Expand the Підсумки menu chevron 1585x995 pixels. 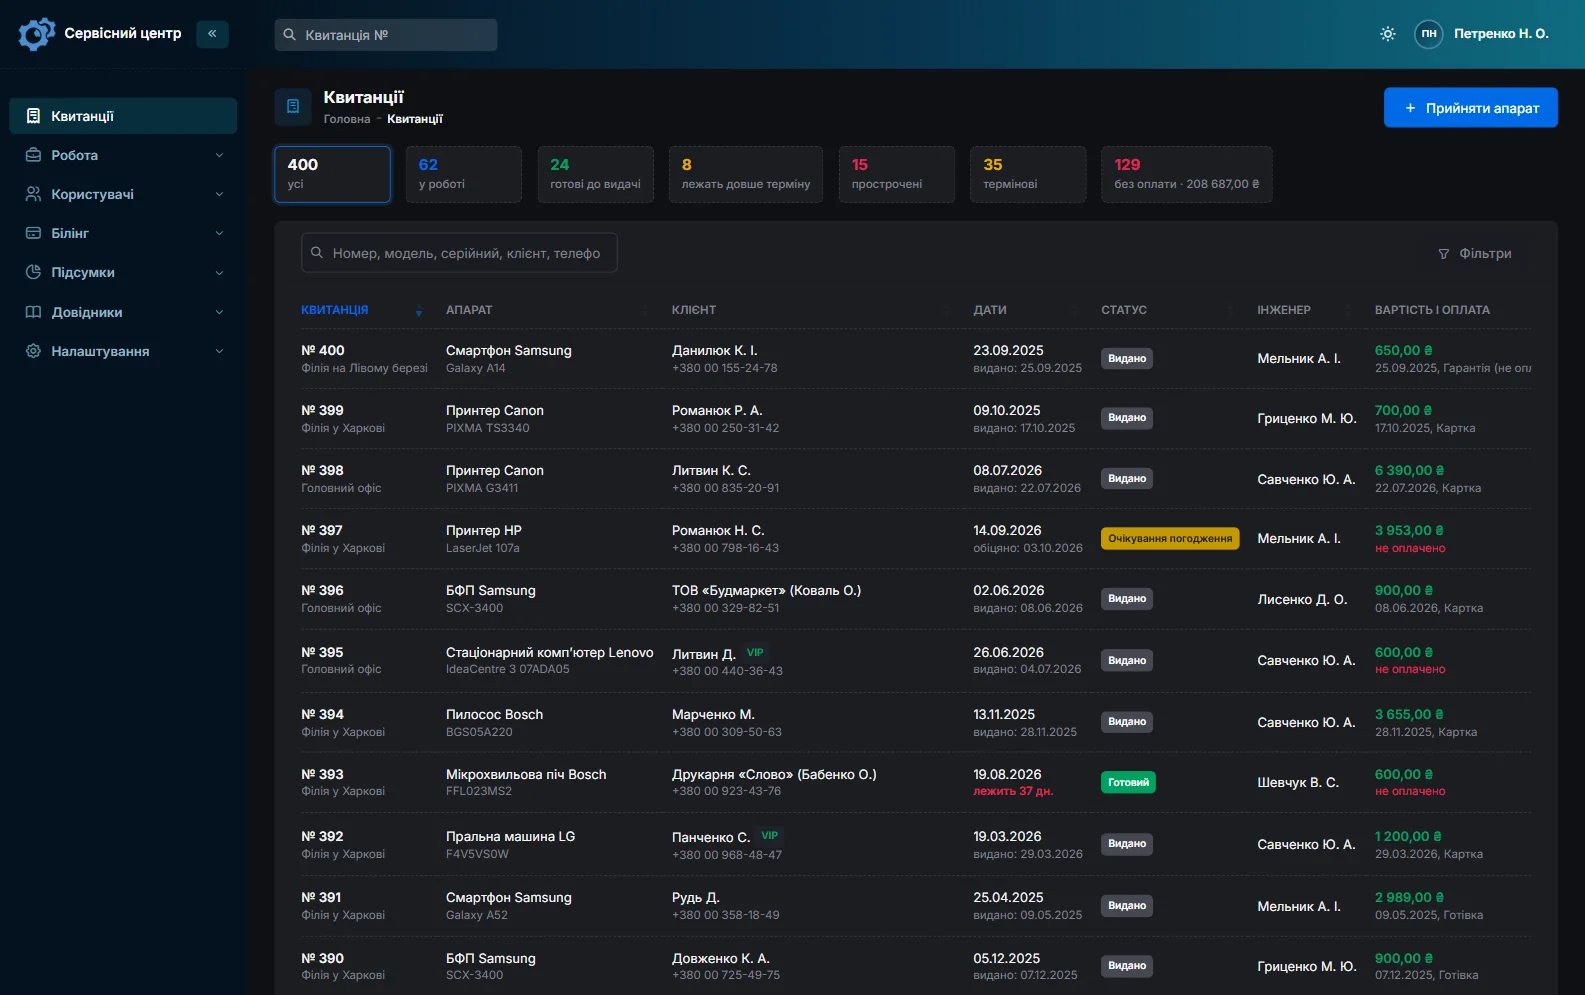(x=219, y=272)
